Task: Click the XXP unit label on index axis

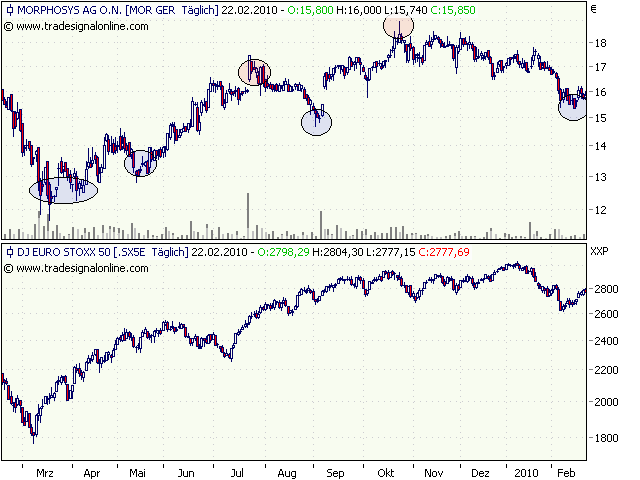Action: coord(599,251)
